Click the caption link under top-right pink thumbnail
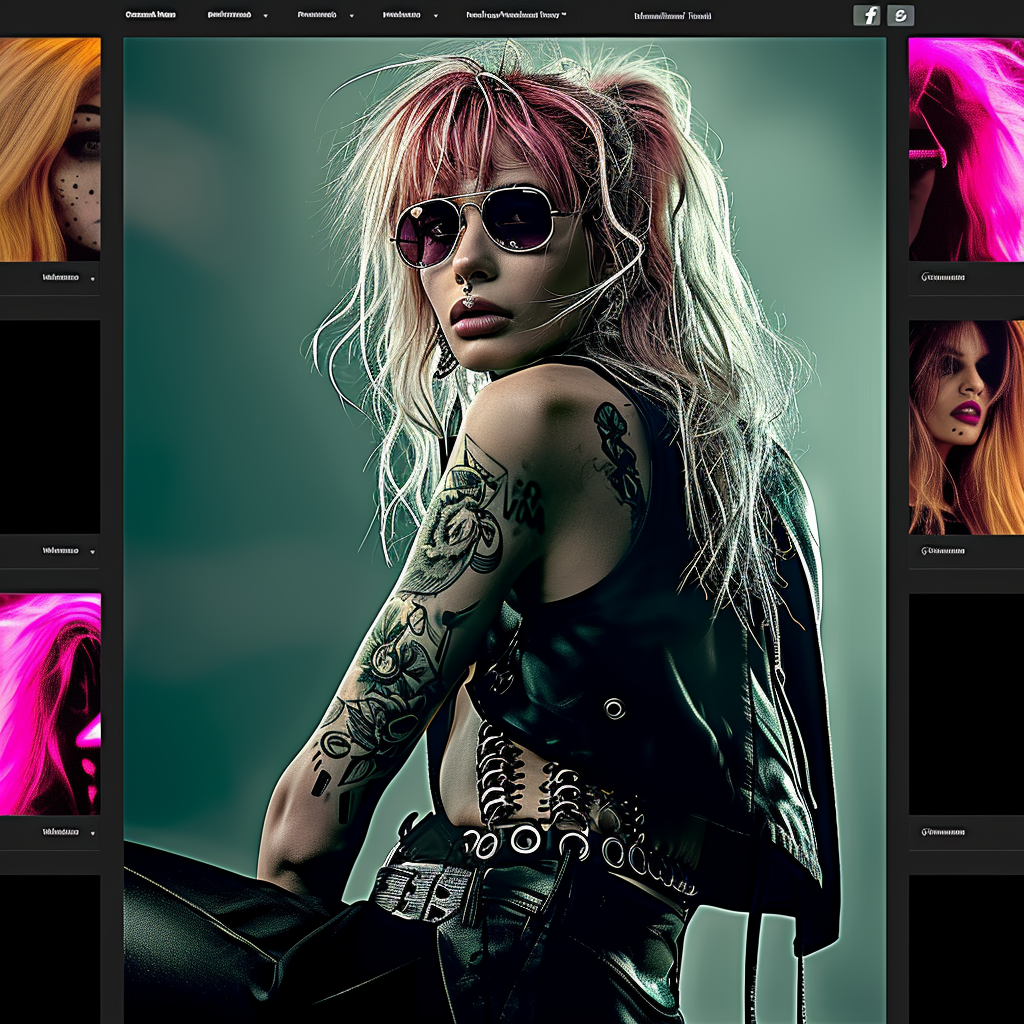This screenshot has height=1024, width=1024. (x=942, y=277)
